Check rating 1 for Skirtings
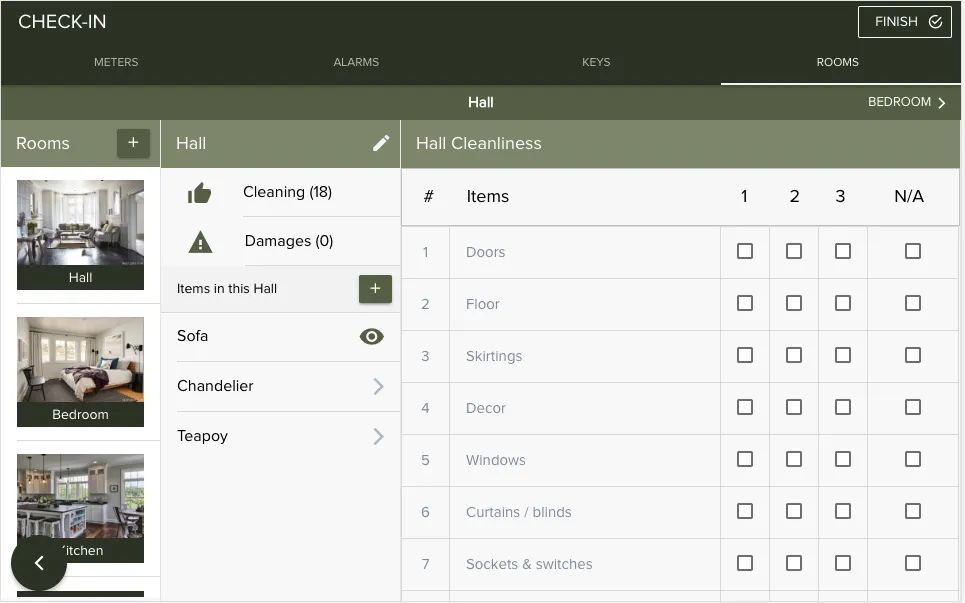Image resolution: width=965 pixels, height=603 pixels. pos(745,355)
